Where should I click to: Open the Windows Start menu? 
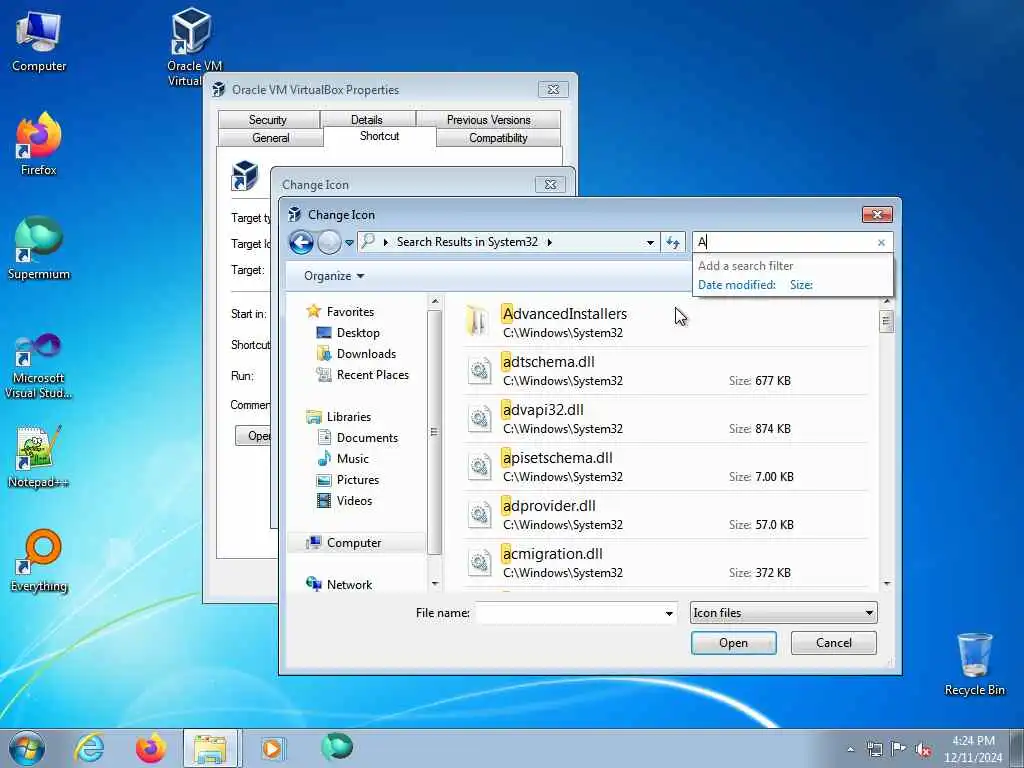[x=27, y=748]
